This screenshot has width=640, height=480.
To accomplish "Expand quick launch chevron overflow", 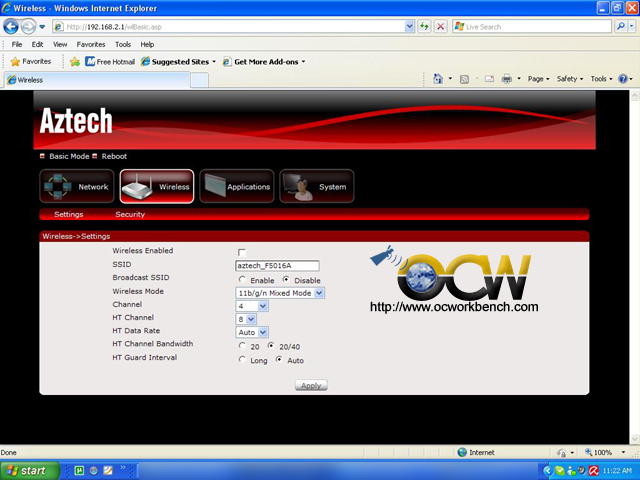I will pyautogui.click(x=122, y=468).
